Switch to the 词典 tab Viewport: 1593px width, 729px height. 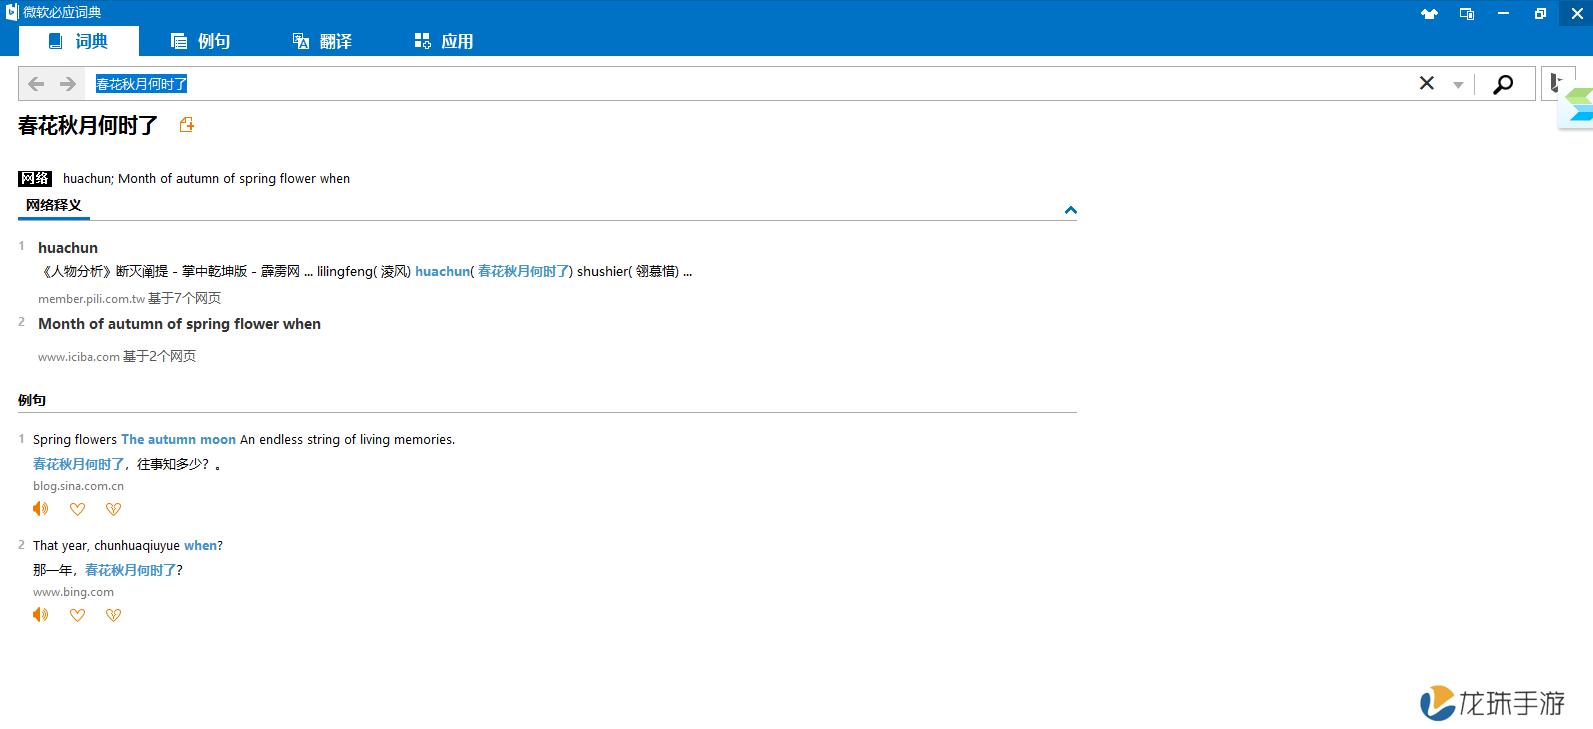[78, 41]
